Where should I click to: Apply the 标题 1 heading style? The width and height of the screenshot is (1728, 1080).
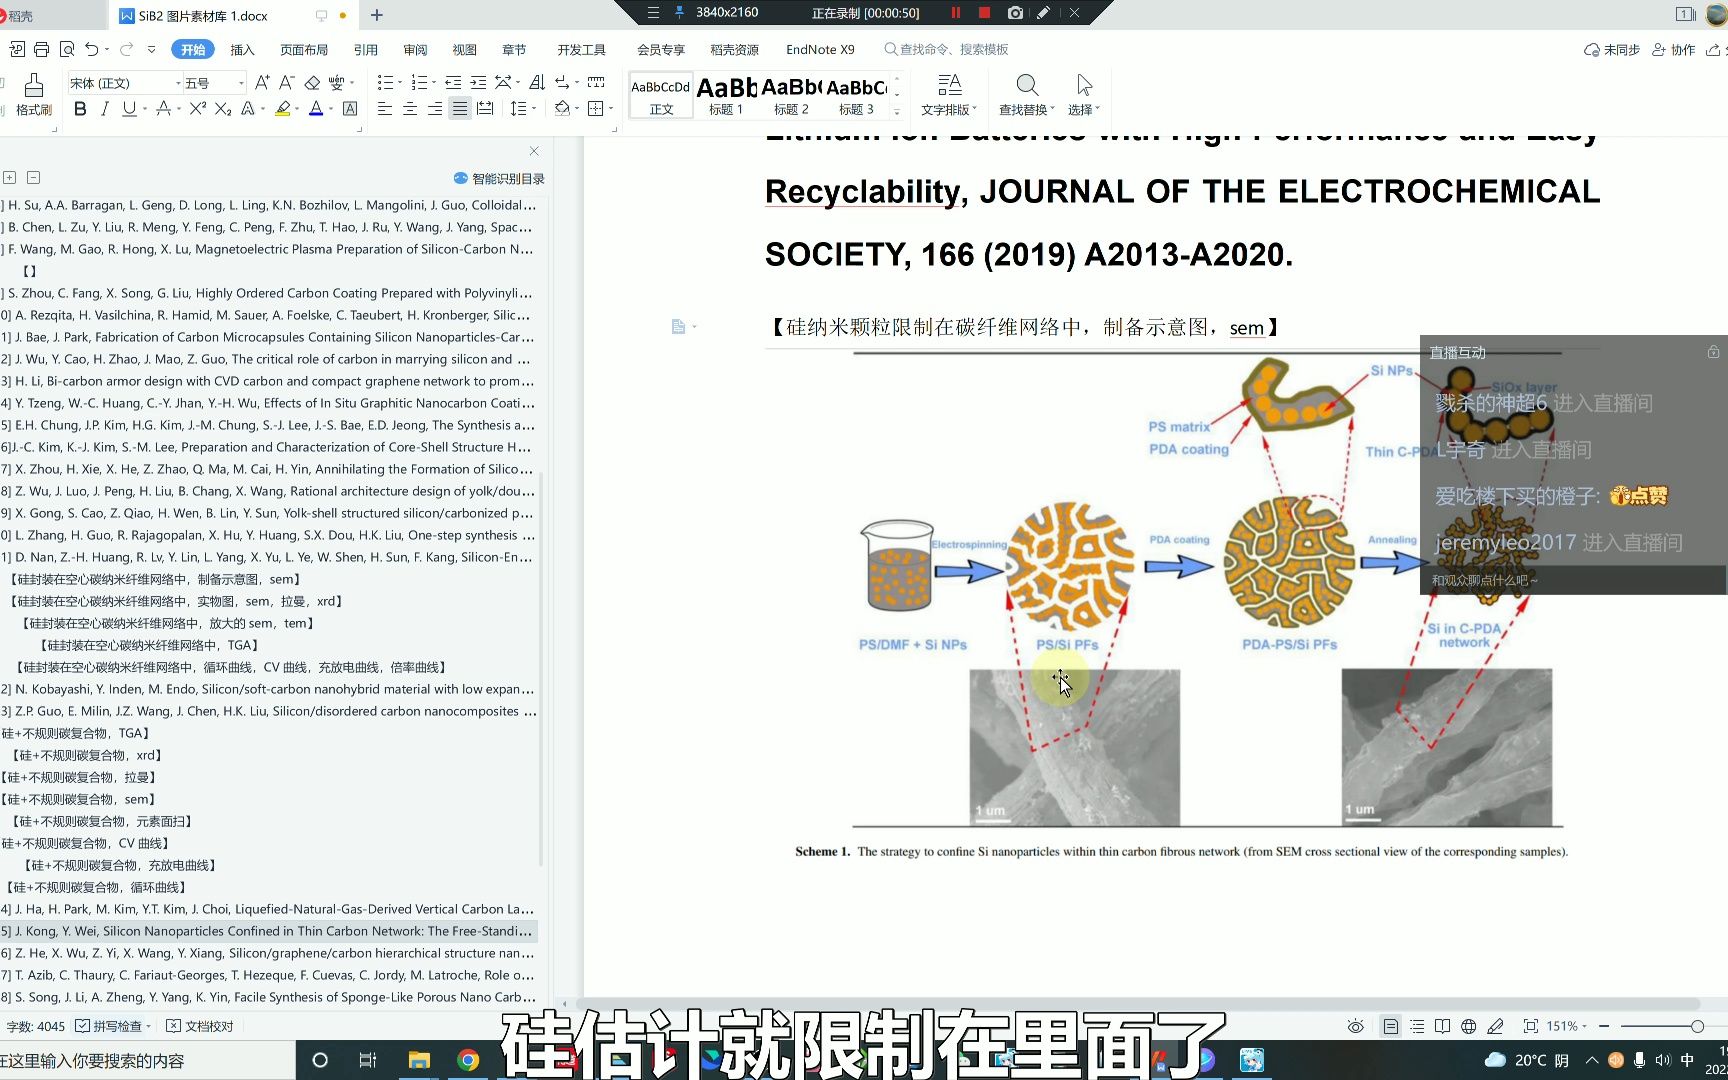point(726,97)
